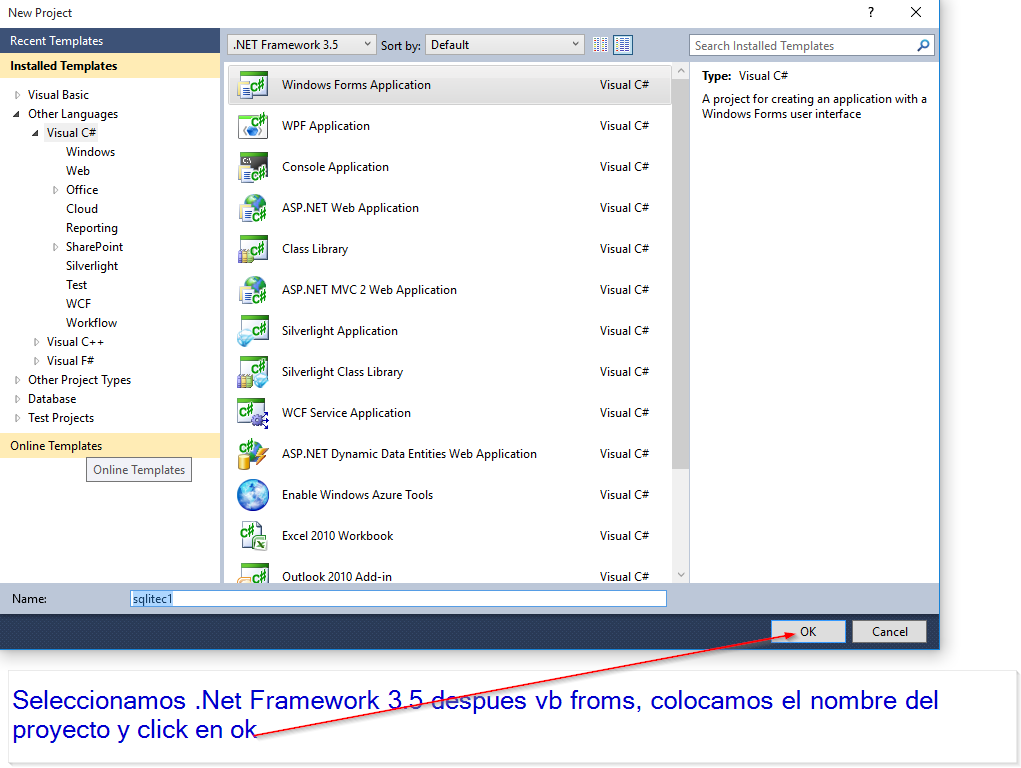1021x768 pixels.
Task: Close the New Project dialog
Action: [x=916, y=12]
